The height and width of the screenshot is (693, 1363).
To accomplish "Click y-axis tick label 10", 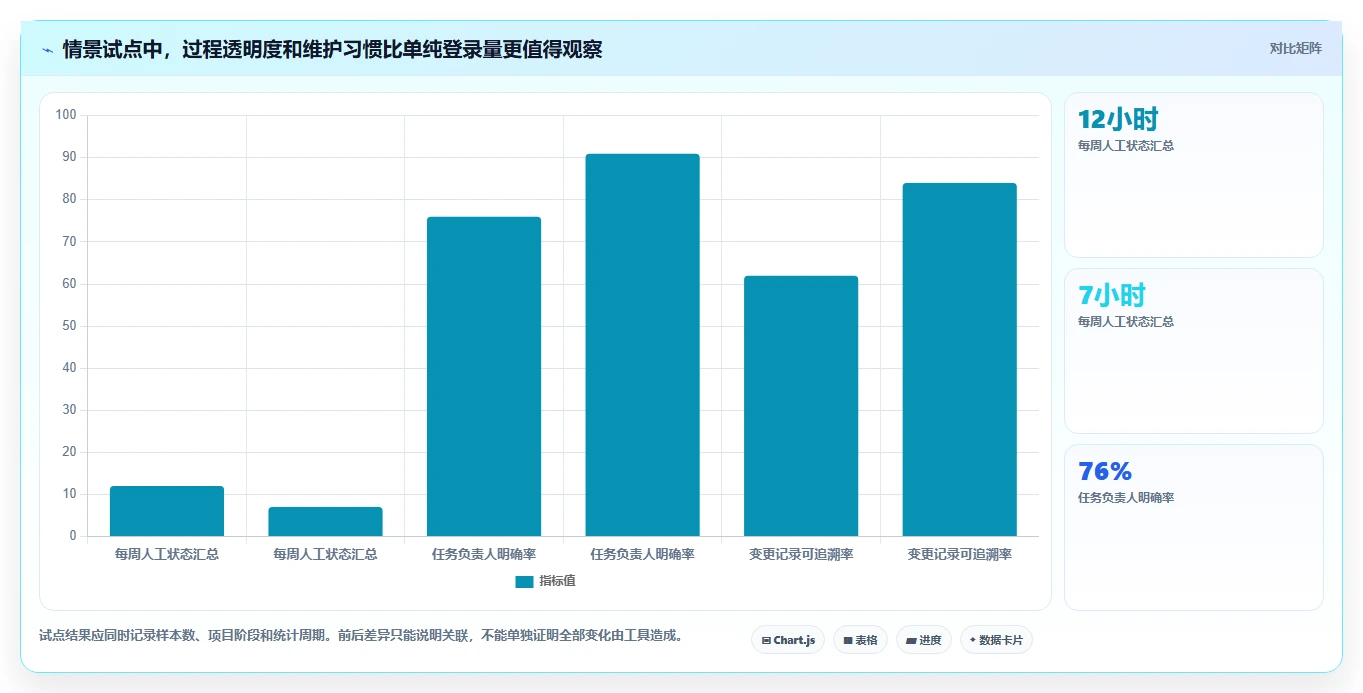I will (70, 494).
